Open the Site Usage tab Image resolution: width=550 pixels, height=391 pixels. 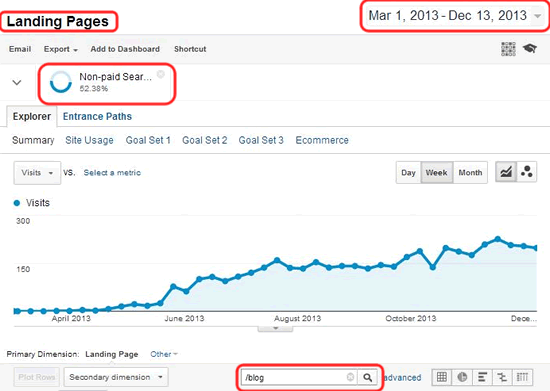pyautogui.click(x=89, y=140)
